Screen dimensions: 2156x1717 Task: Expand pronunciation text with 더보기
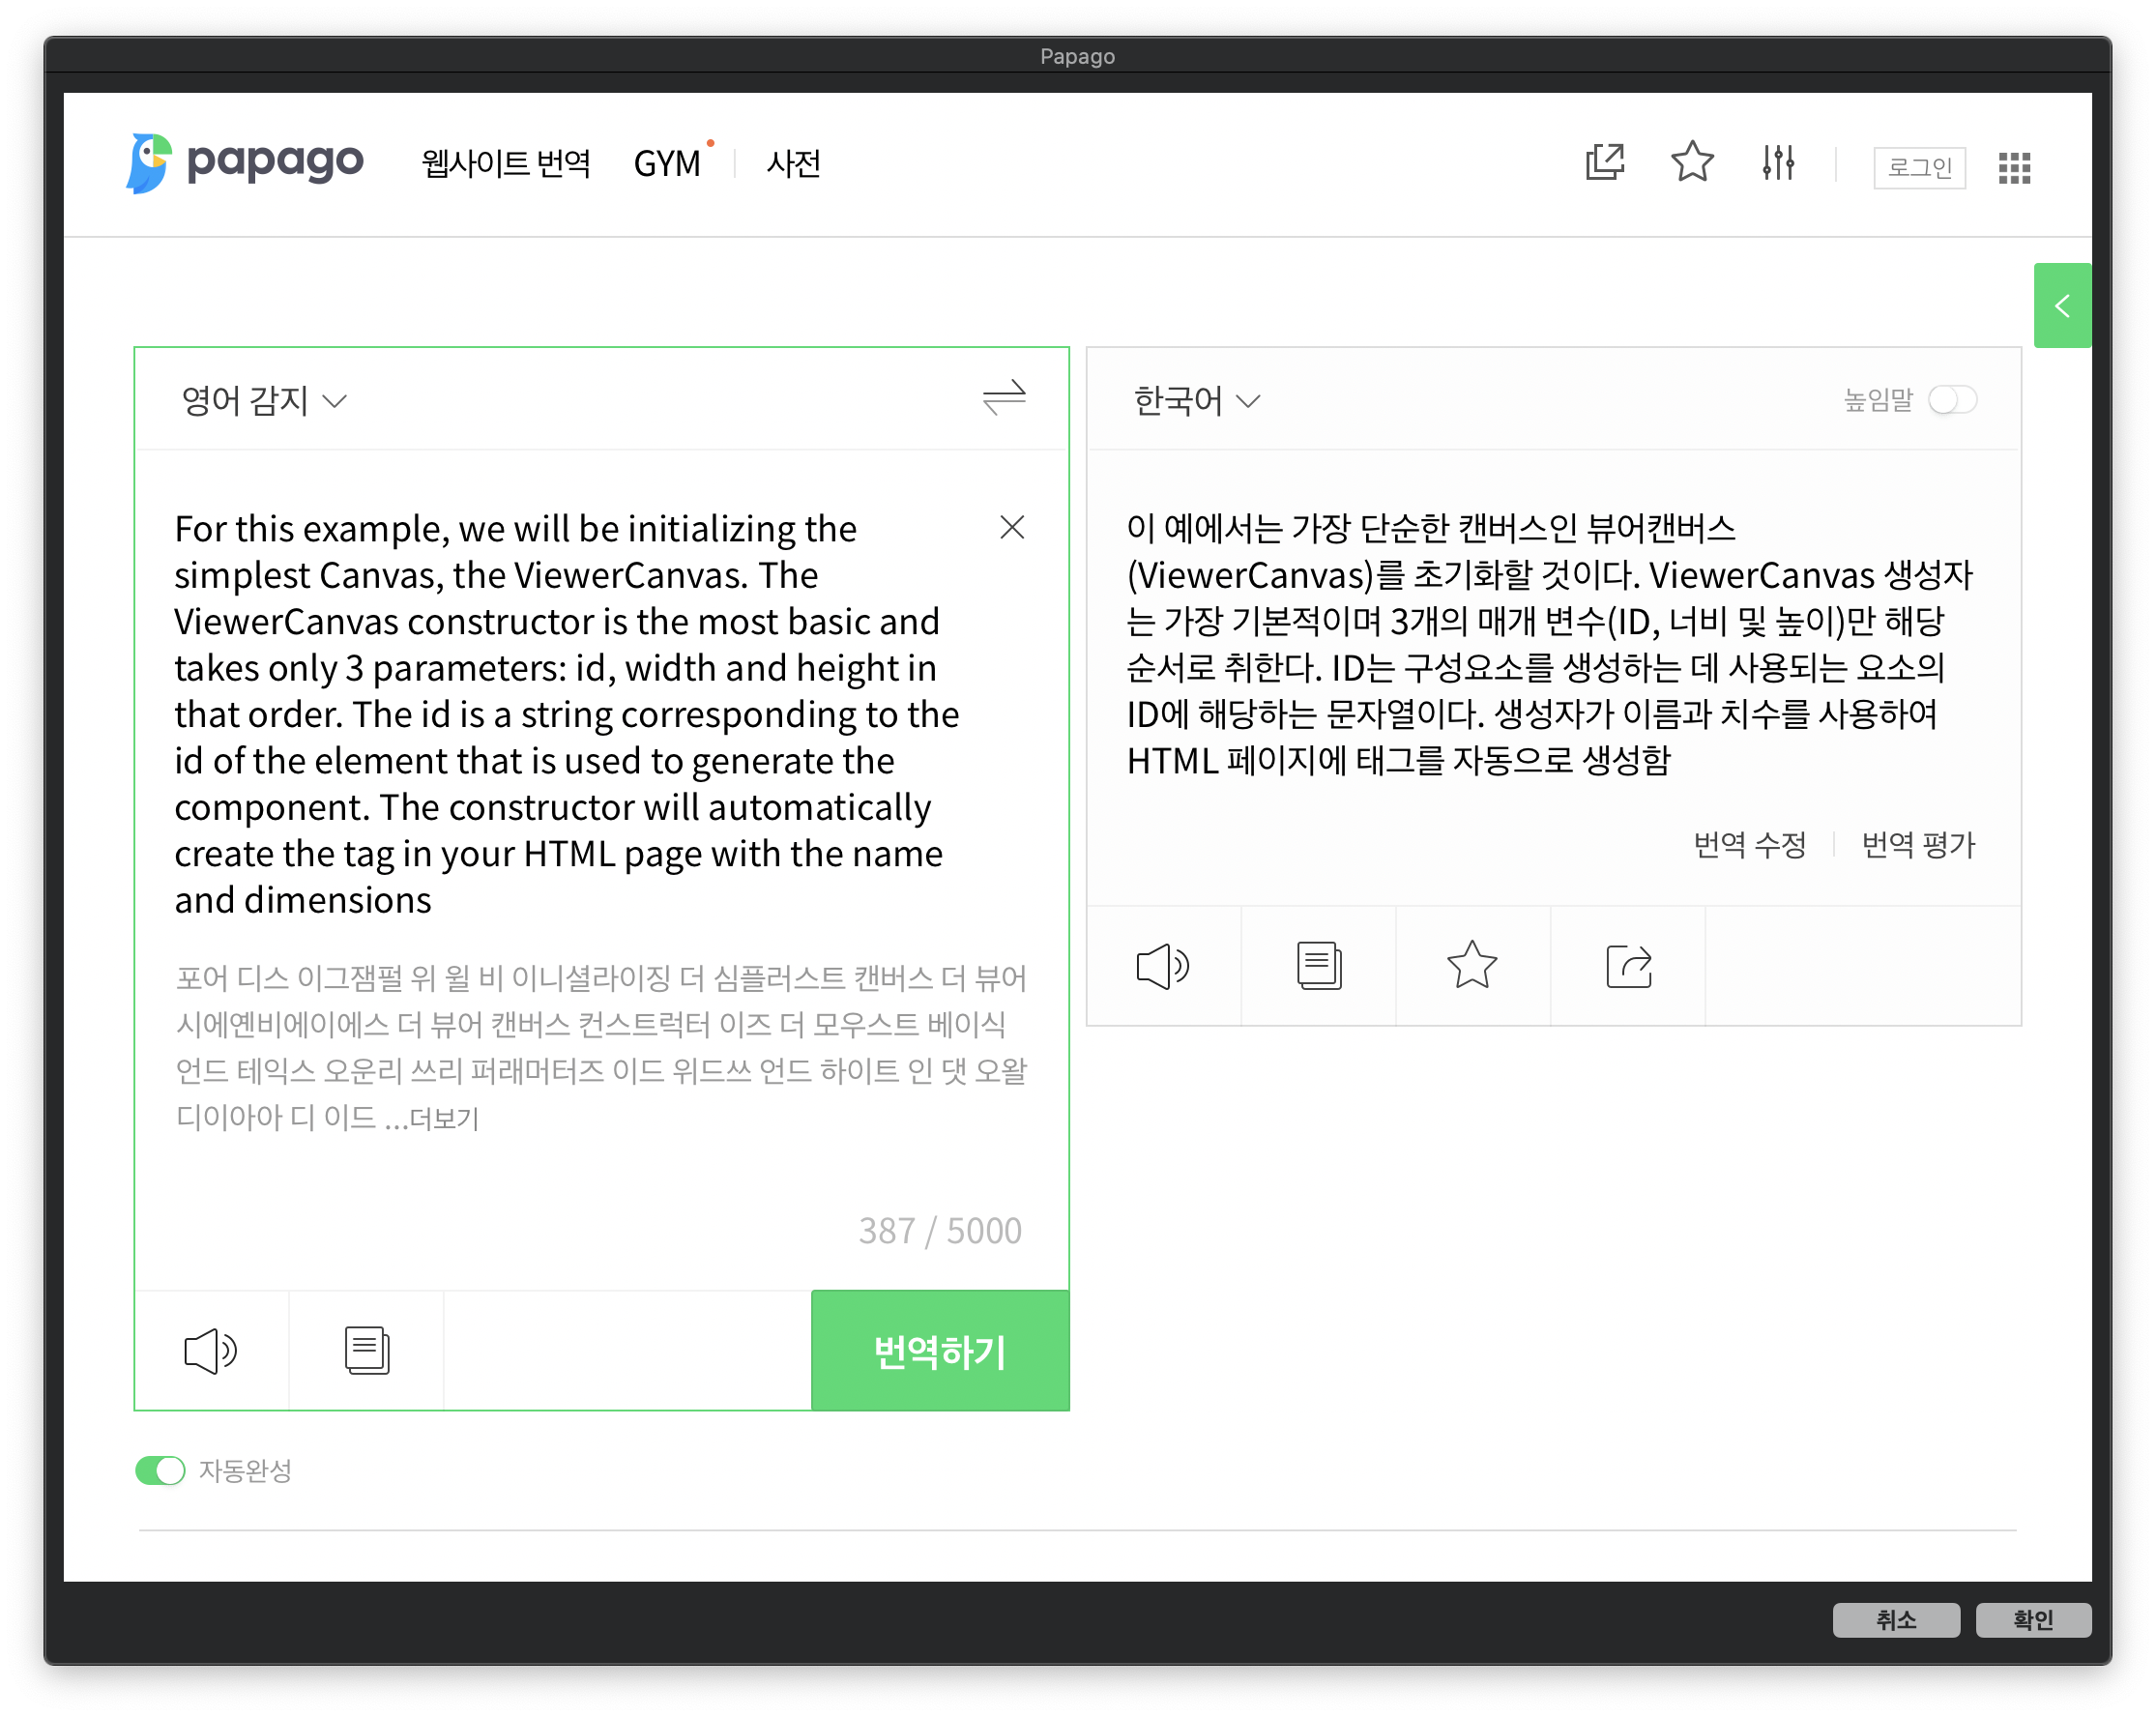[x=444, y=1118]
